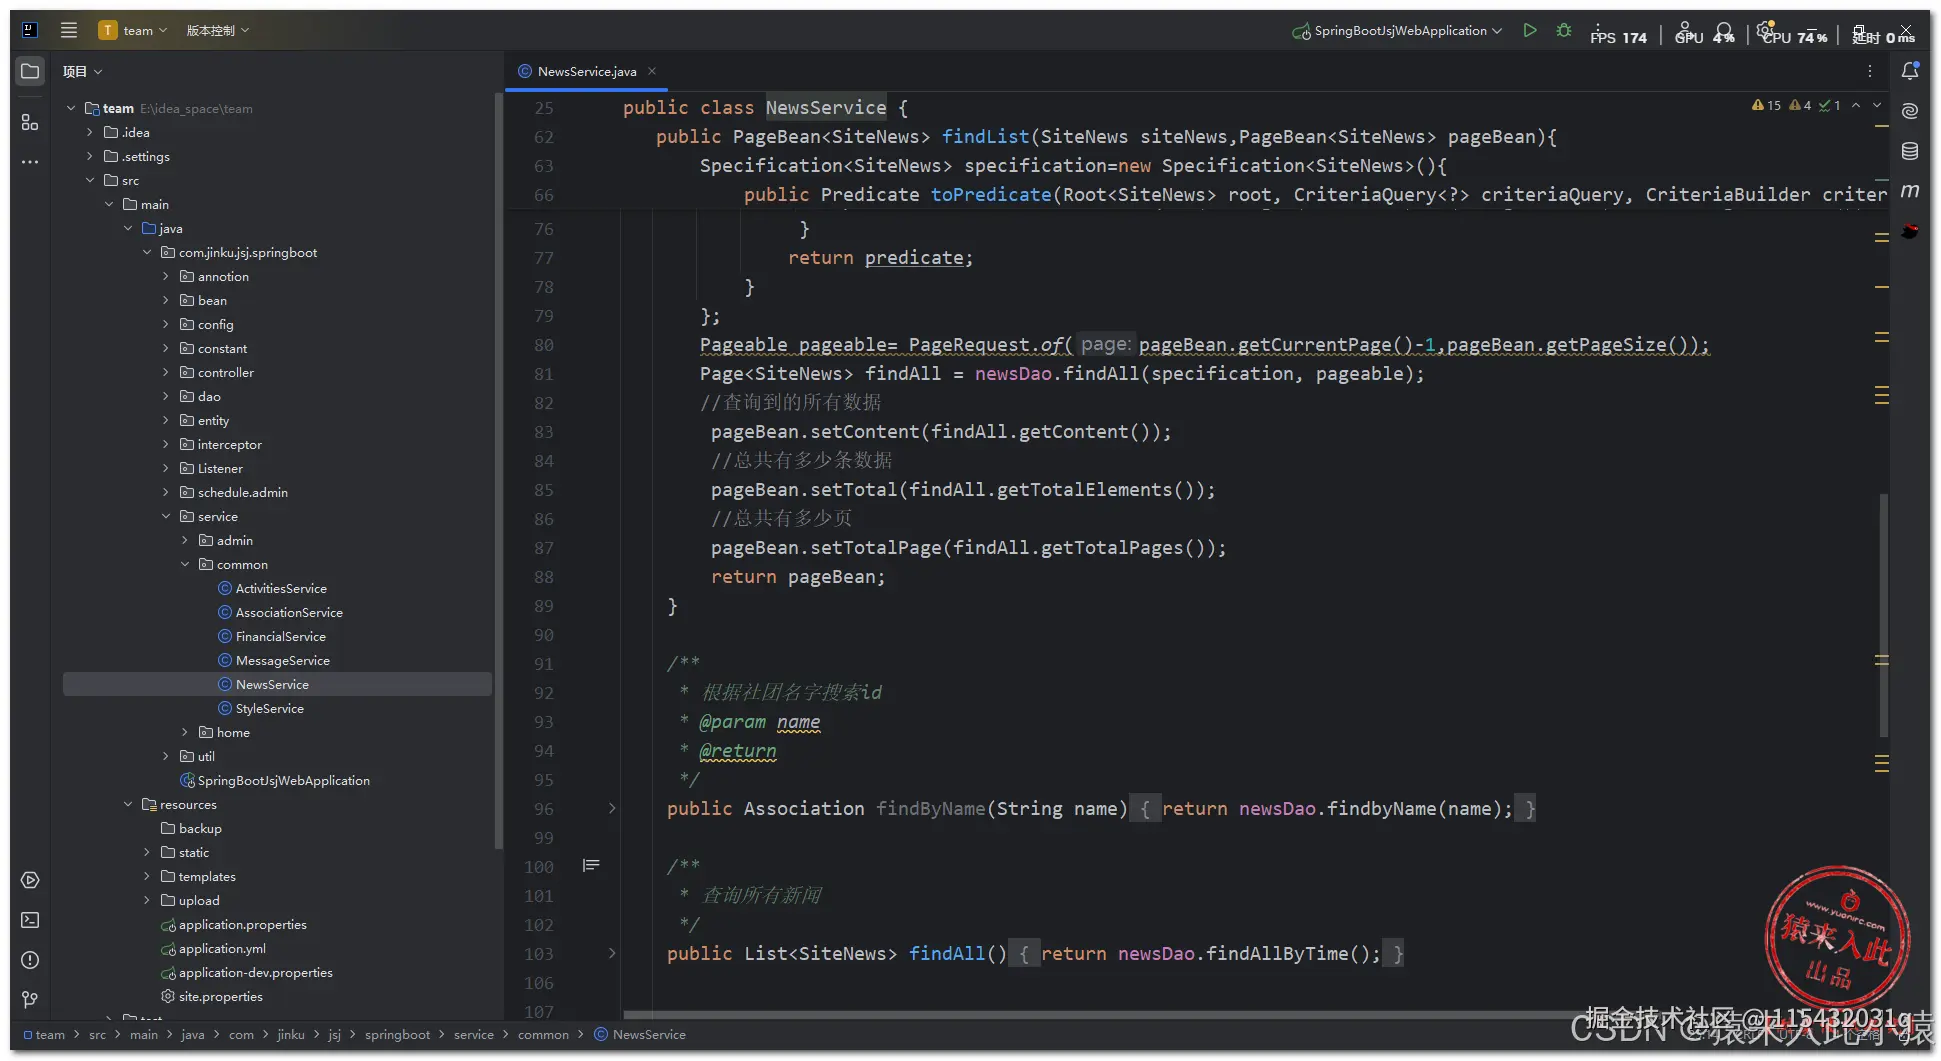The width and height of the screenshot is (1941, 1061).
Task: Click the project panel vertical scrollbar
Action: [x=498, y=470]
